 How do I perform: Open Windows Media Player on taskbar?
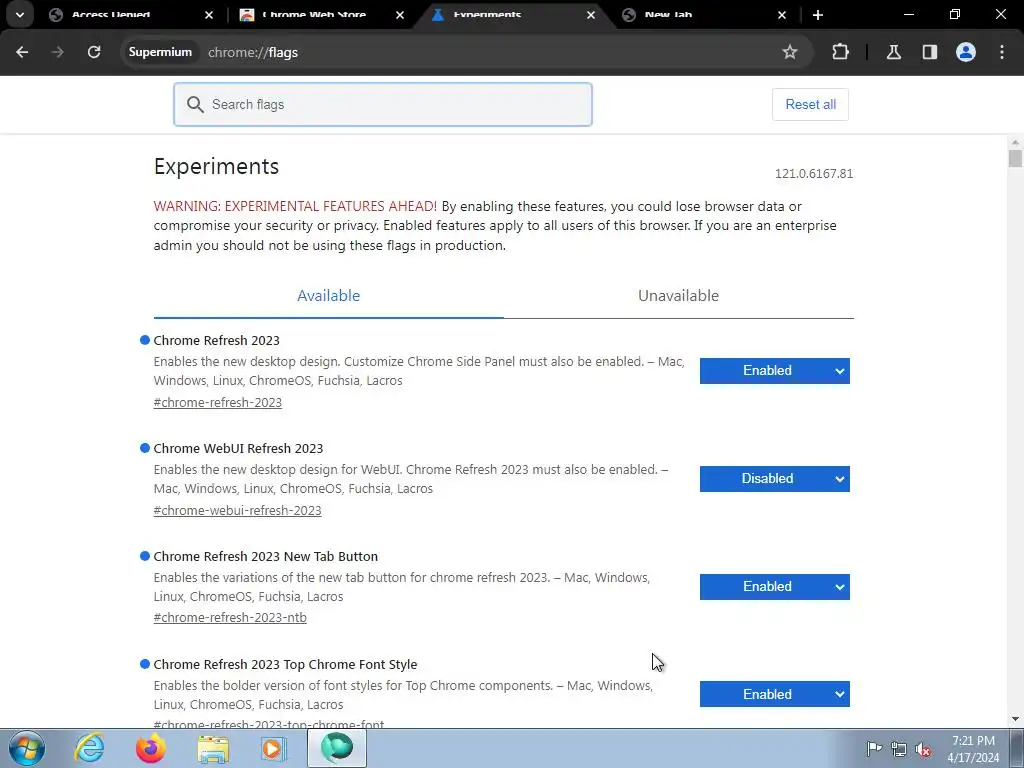(274, 748)
